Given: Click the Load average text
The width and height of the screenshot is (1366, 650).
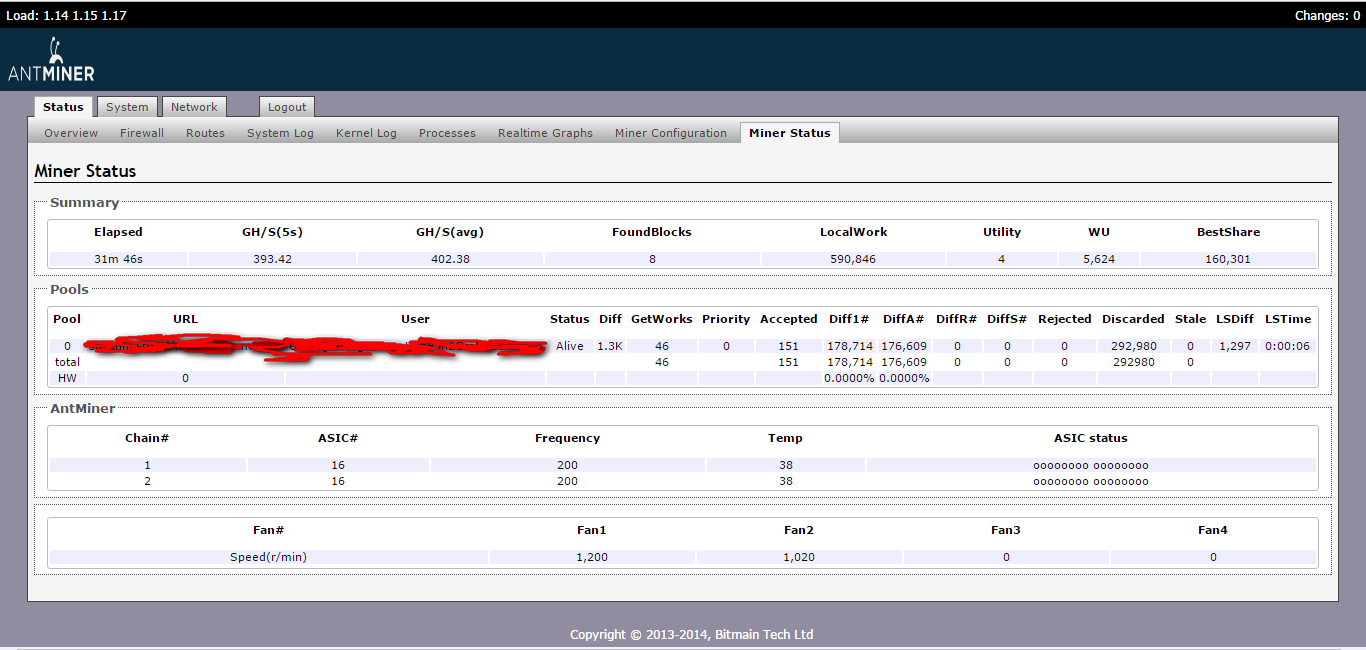Looking at the screenshot, I should [x=66, y=15].
